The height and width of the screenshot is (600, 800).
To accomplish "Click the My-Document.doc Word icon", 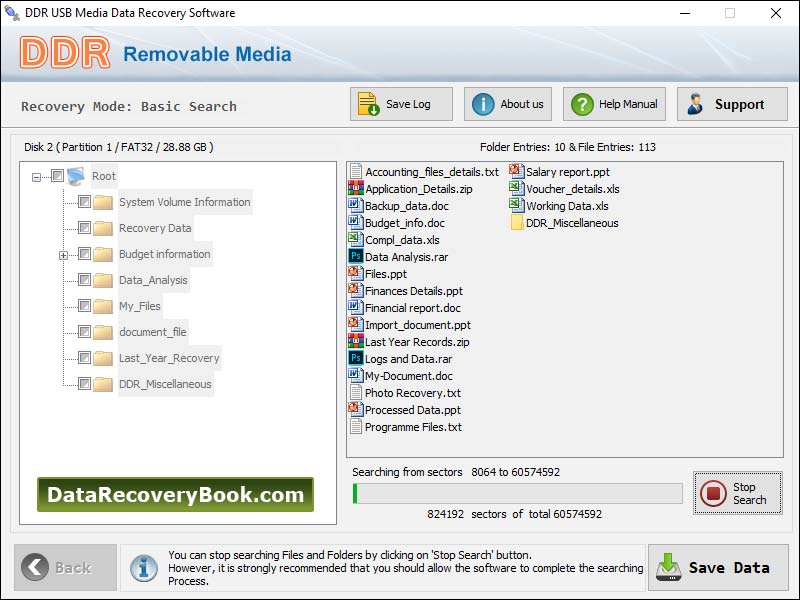I will (x=354, y=375).
